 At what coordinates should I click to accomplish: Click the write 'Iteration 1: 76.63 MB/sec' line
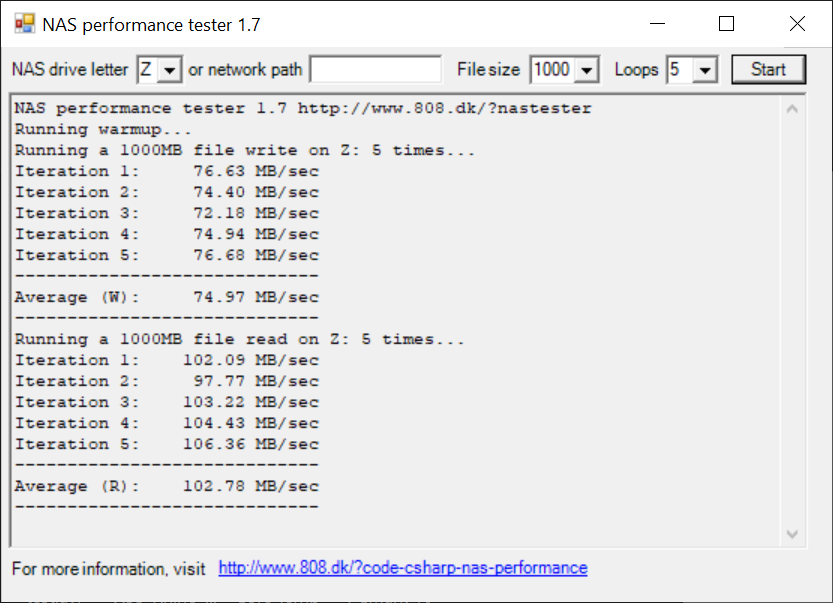click(166, 171)
